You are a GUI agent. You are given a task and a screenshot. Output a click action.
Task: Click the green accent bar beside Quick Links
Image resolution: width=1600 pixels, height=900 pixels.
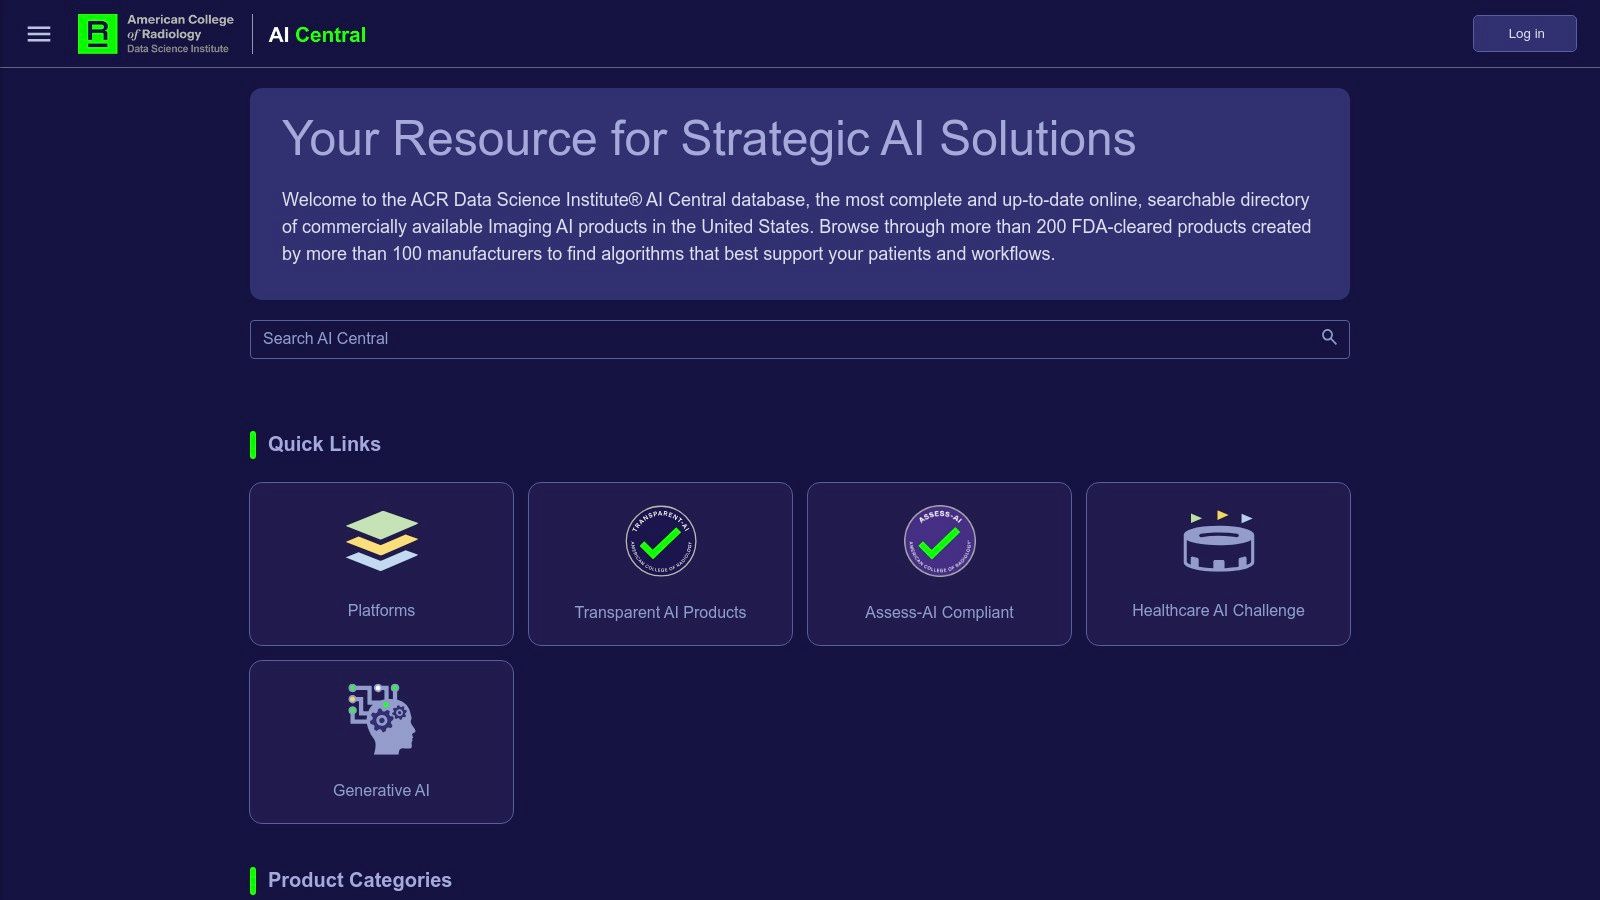click(253, 443)
